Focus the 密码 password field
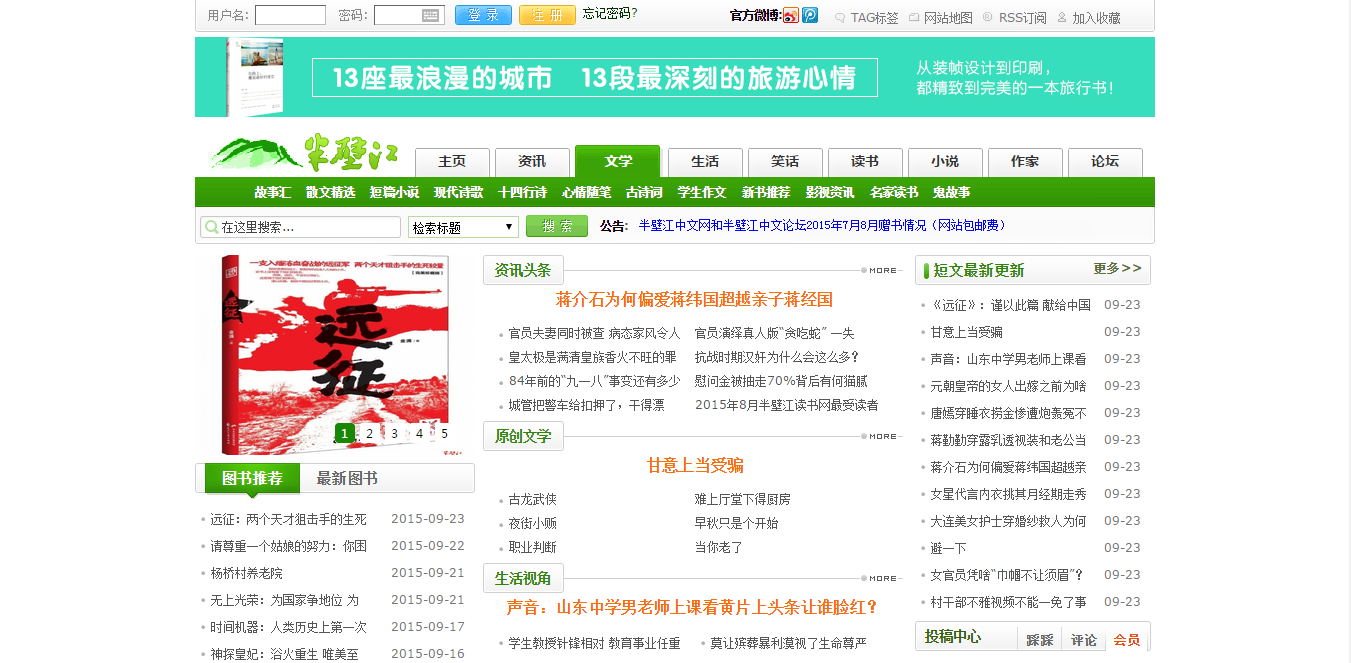This screenshot has width=1351, height=663. click(x=409, y=15)
